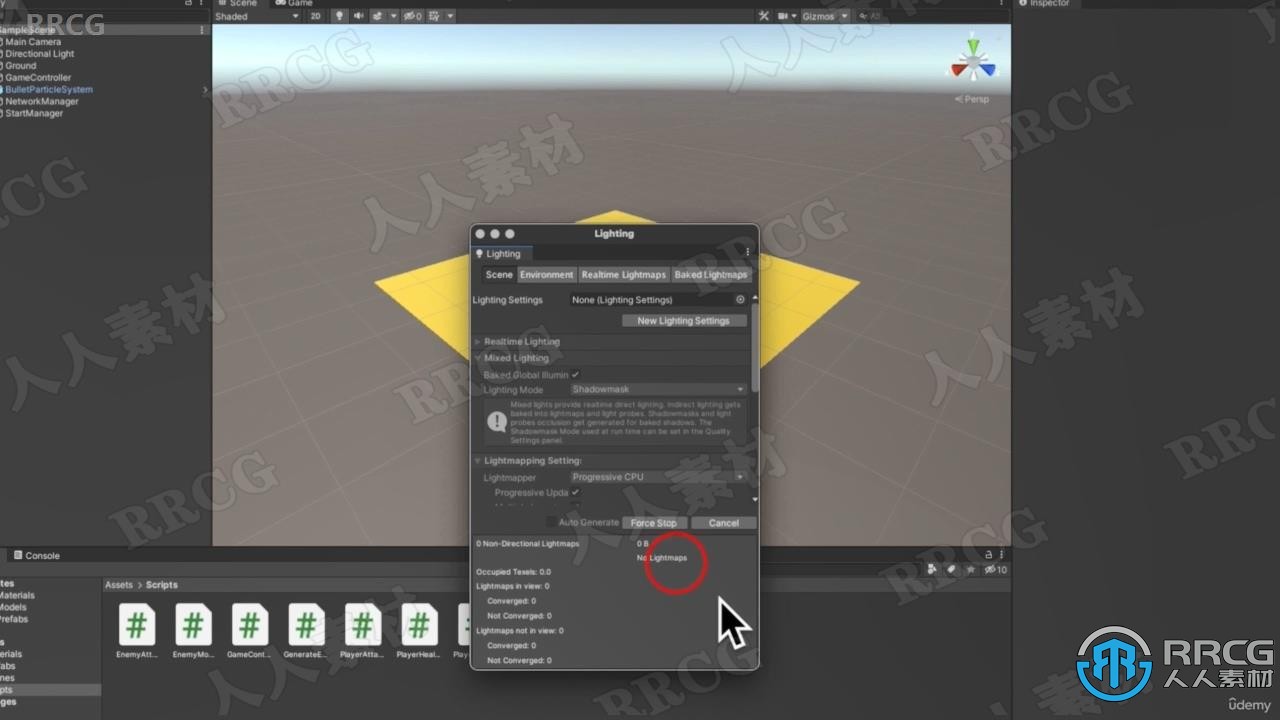Click the Scene view search field
The width and height of the screenshot is (1280, 720).
pos(932,16)
